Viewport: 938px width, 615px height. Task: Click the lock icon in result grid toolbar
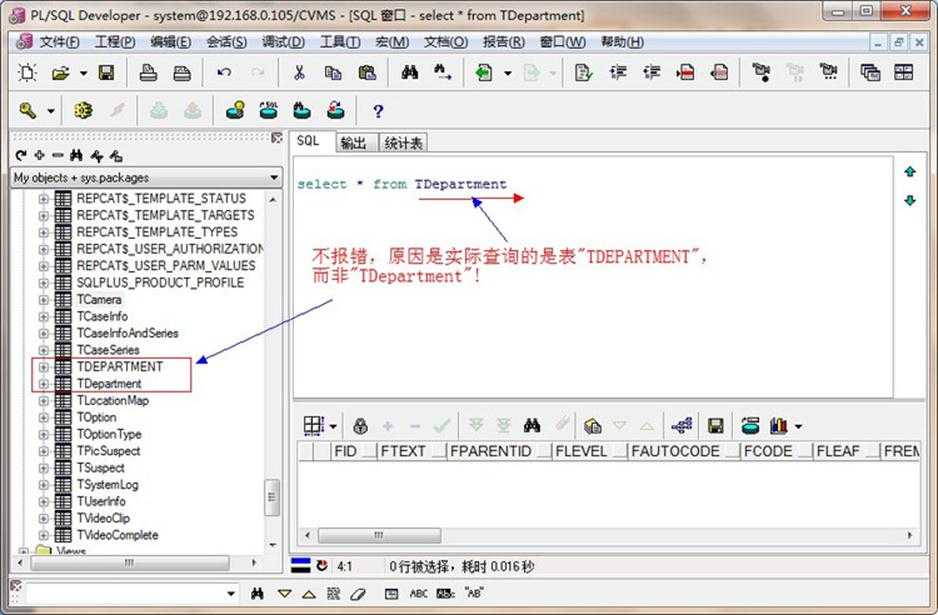point(360,426)
